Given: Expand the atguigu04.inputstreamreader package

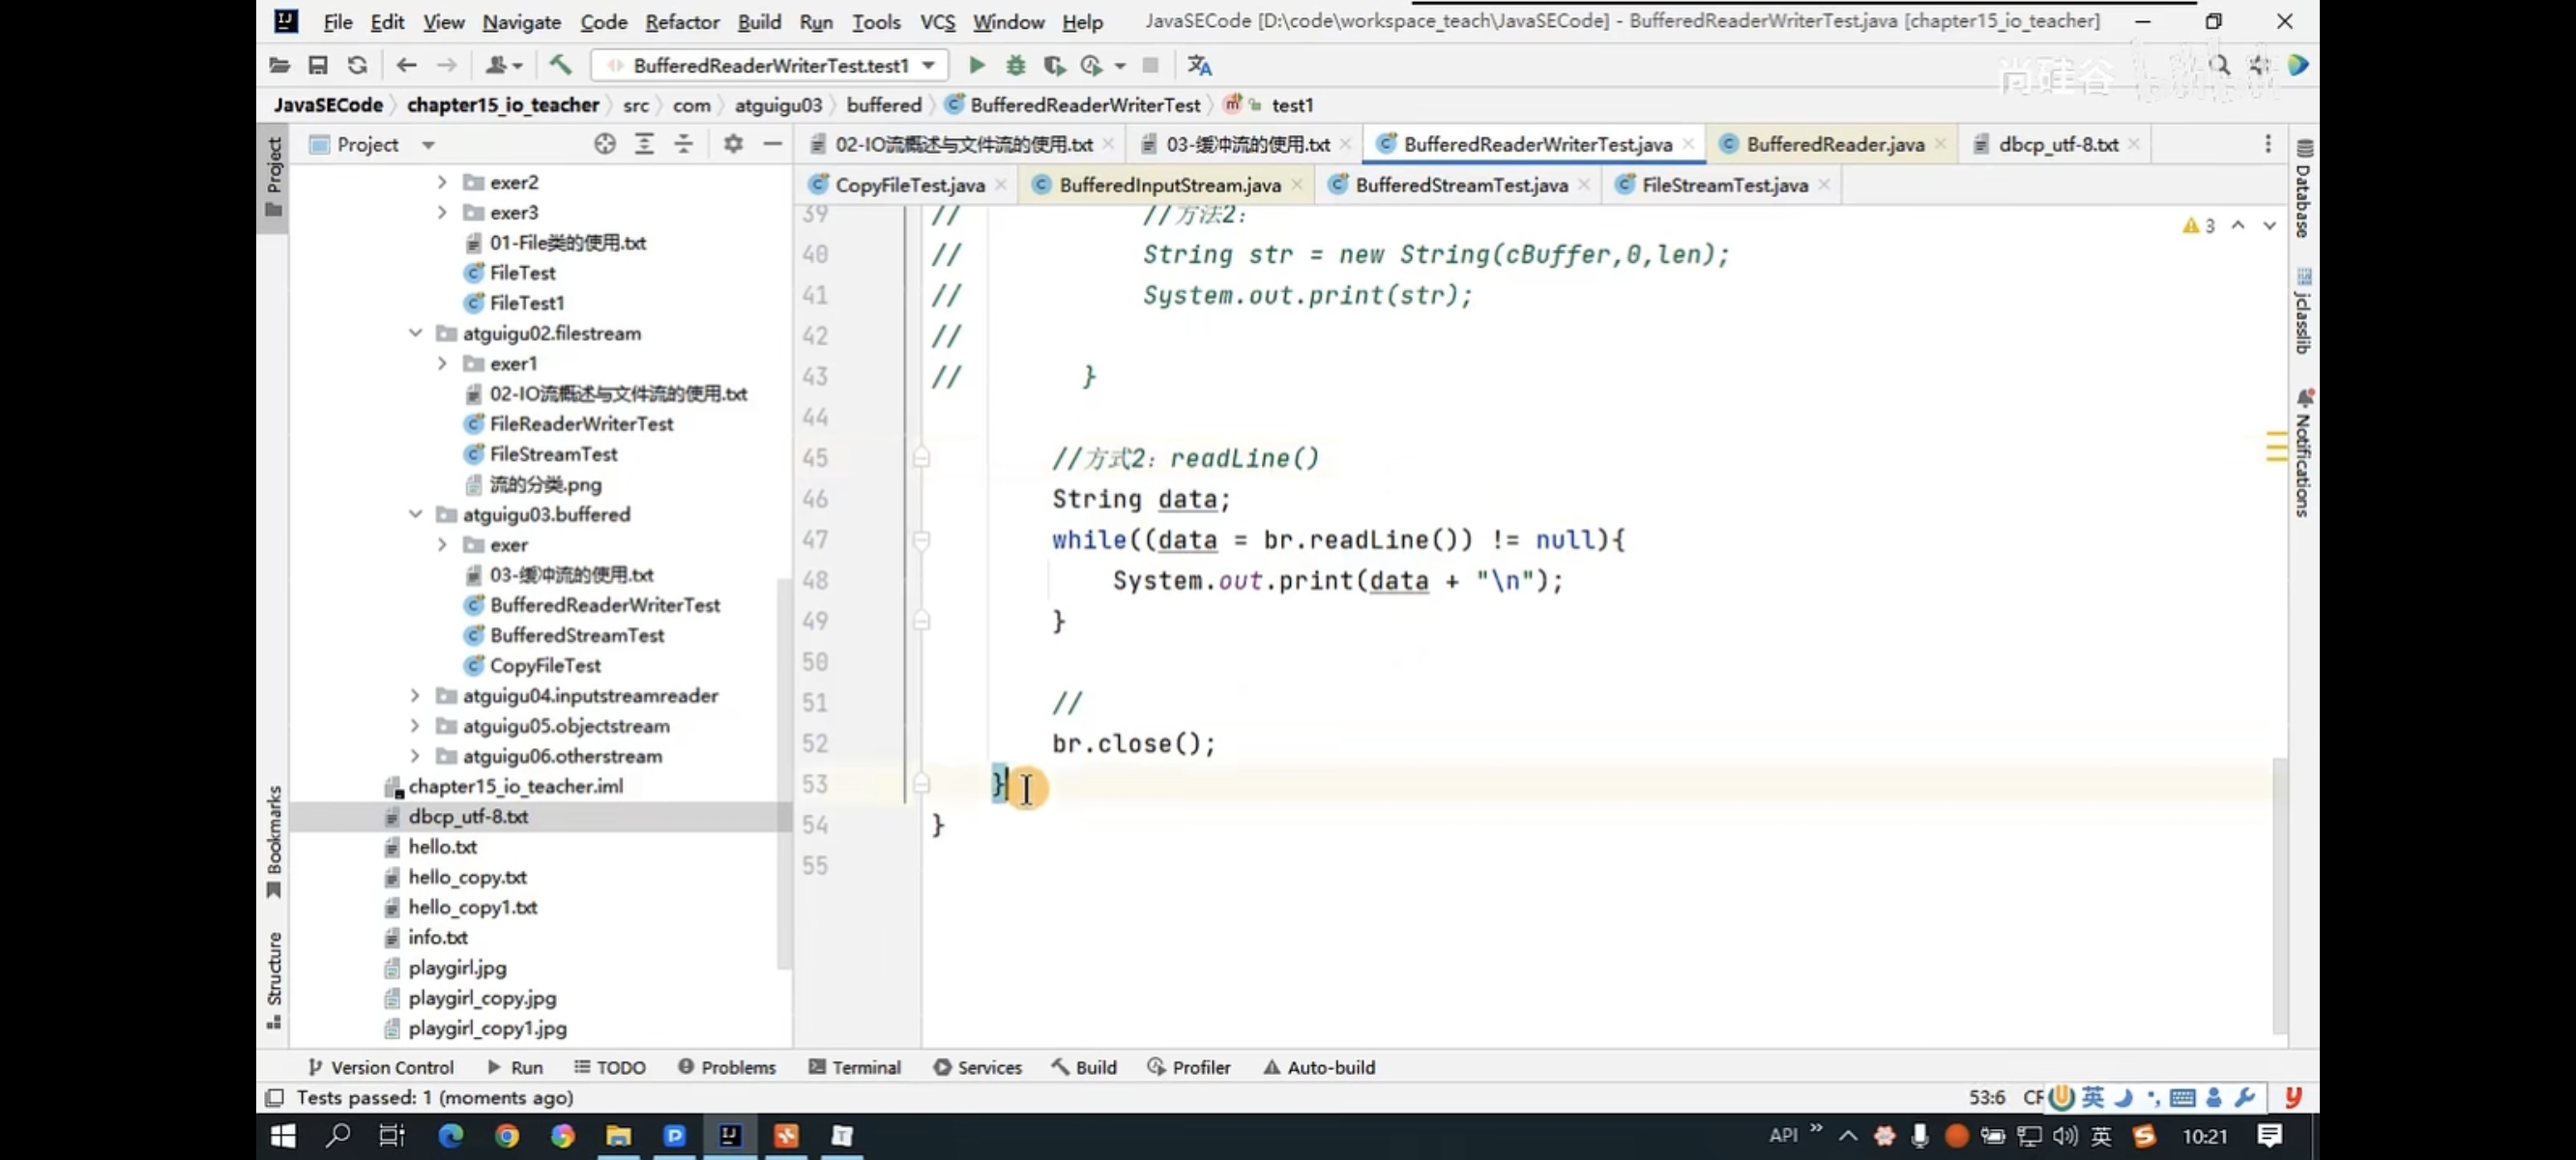Looking at the screenshot, I should pos(415,696).
